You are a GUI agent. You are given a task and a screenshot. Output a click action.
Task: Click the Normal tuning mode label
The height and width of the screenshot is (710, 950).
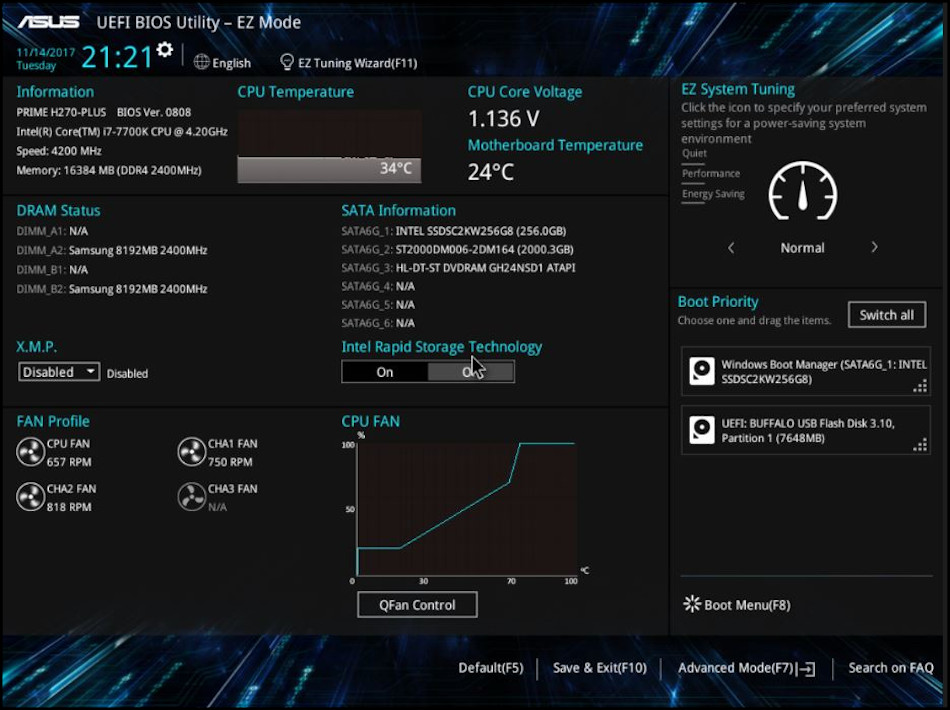pyautogui.click(x=802, y=248)
